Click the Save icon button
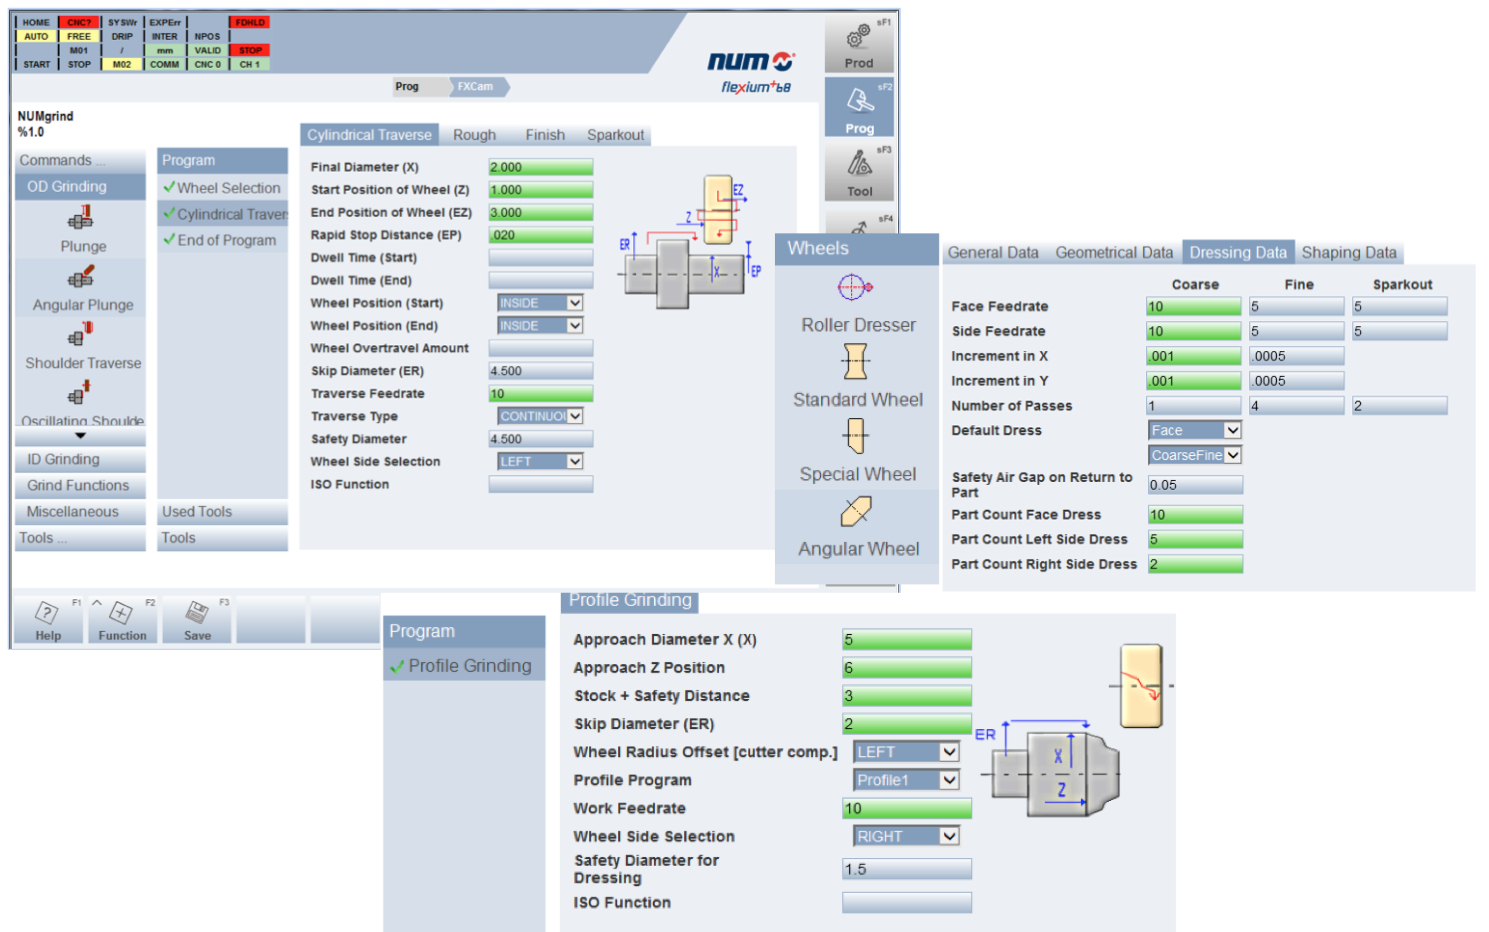1489x932 pixels. tap(197, 620)
